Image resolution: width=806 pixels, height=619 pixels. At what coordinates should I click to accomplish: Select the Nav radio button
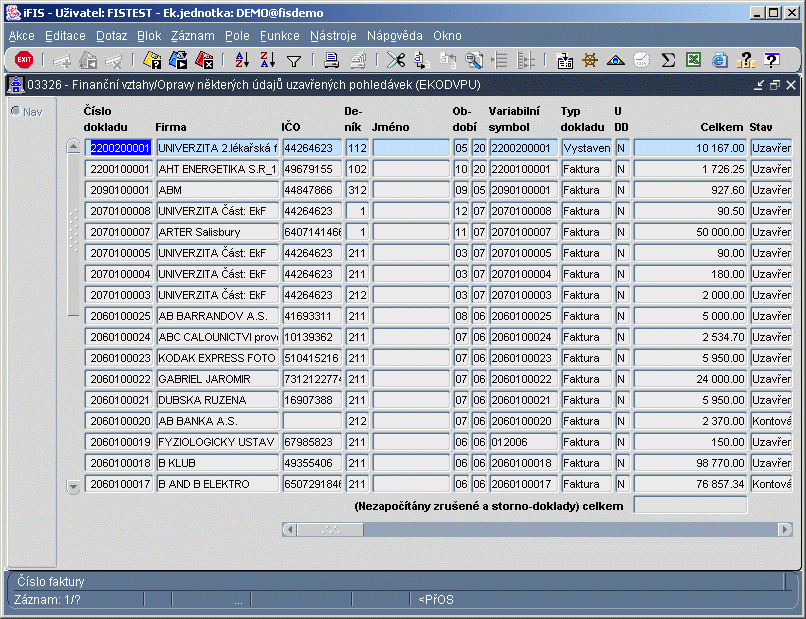click(16, 111)
